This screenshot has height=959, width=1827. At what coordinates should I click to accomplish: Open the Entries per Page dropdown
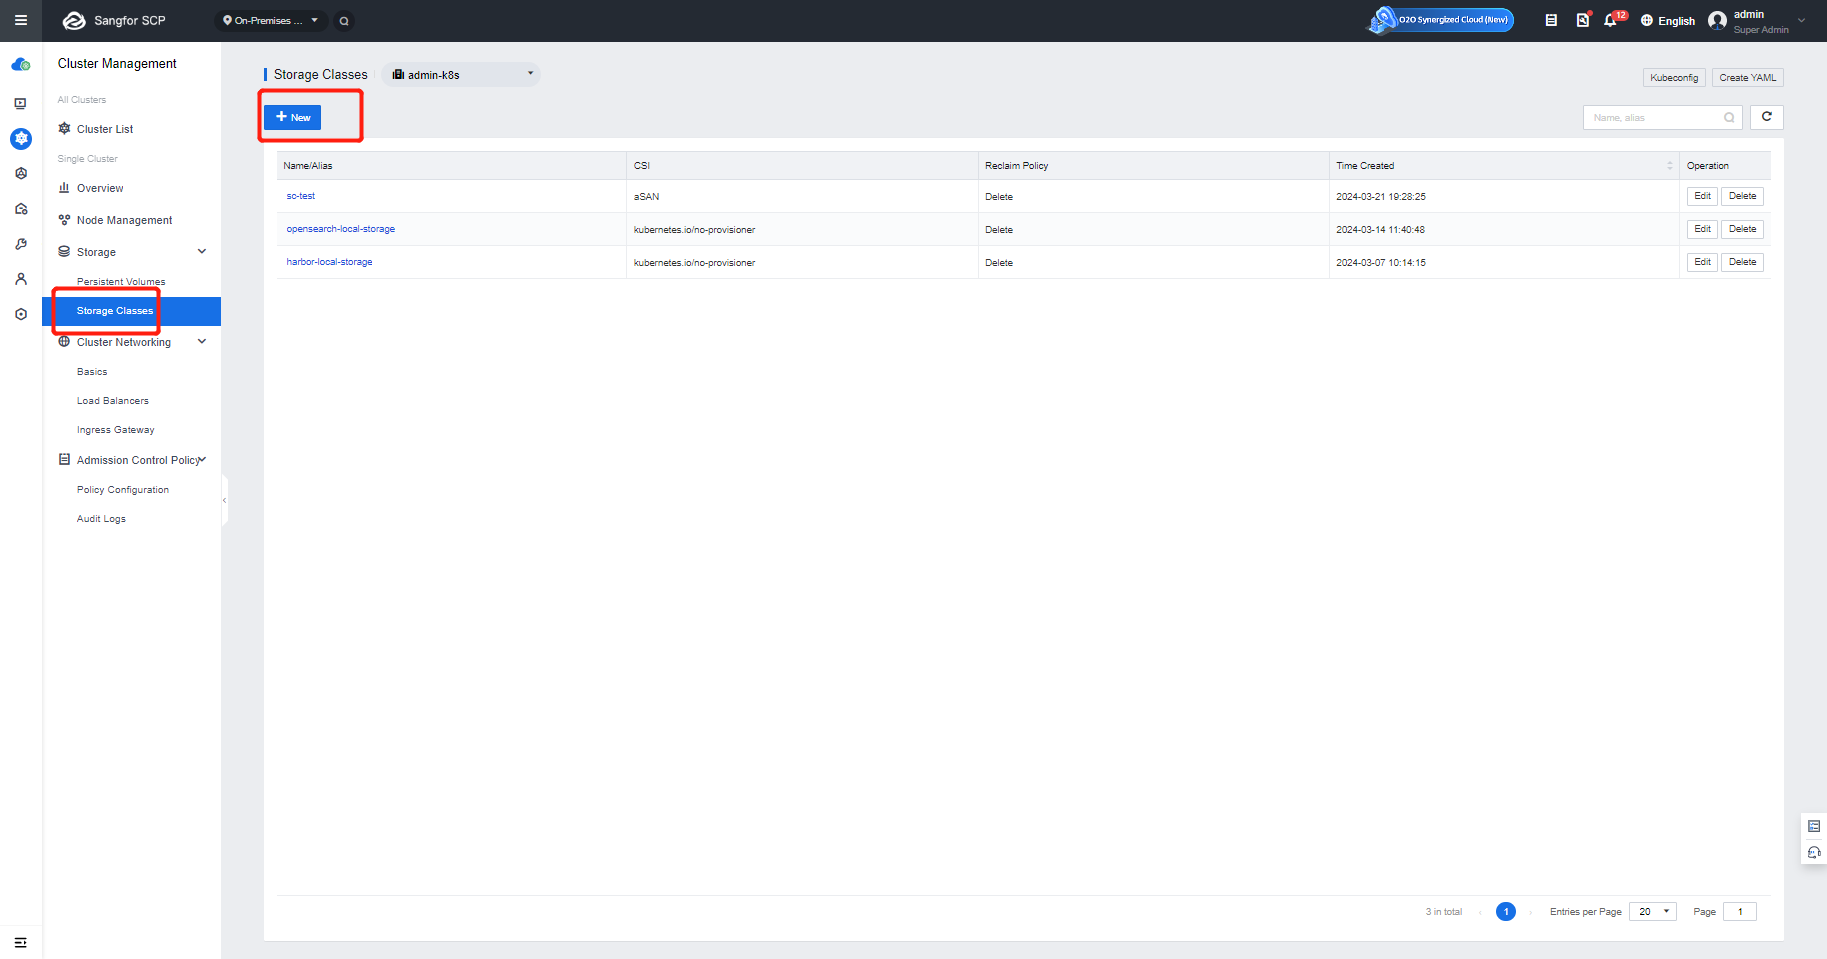click(1652, 912)
